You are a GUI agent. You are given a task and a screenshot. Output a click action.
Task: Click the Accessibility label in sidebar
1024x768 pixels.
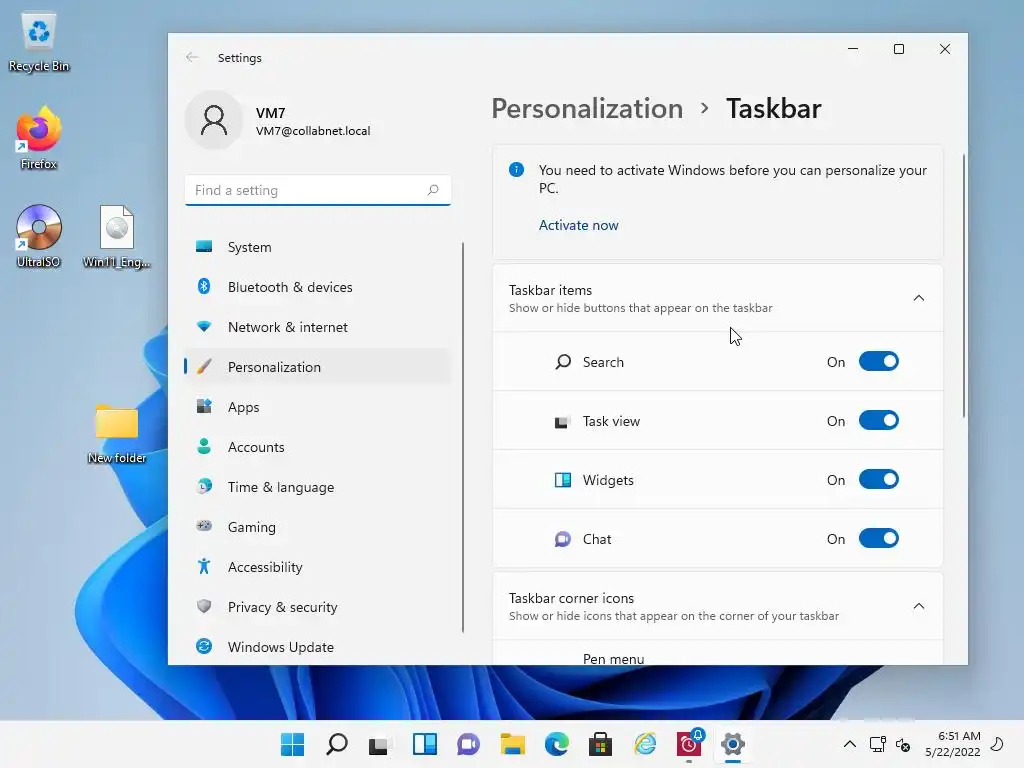(265, 567)
